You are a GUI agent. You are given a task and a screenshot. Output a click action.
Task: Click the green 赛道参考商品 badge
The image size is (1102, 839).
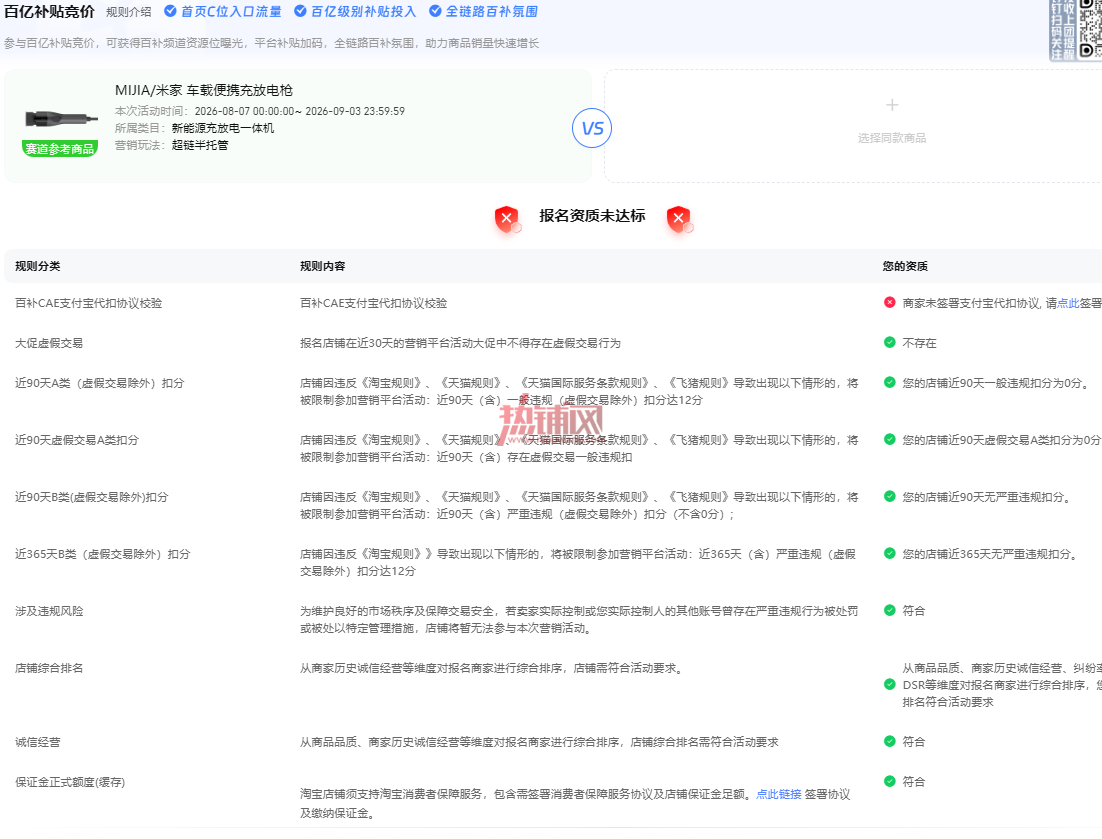(x=60, y=148)
